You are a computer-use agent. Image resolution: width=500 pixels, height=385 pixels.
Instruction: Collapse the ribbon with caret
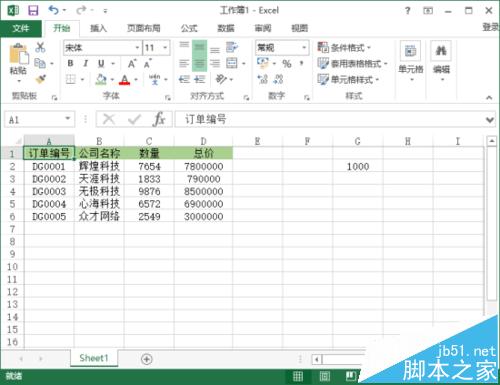point(489,97)
